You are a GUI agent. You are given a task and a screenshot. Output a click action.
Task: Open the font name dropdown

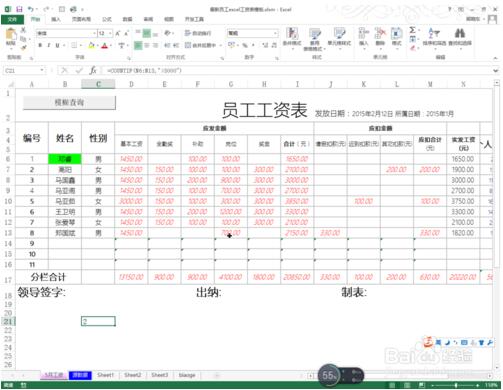click(x=94, y=33)
